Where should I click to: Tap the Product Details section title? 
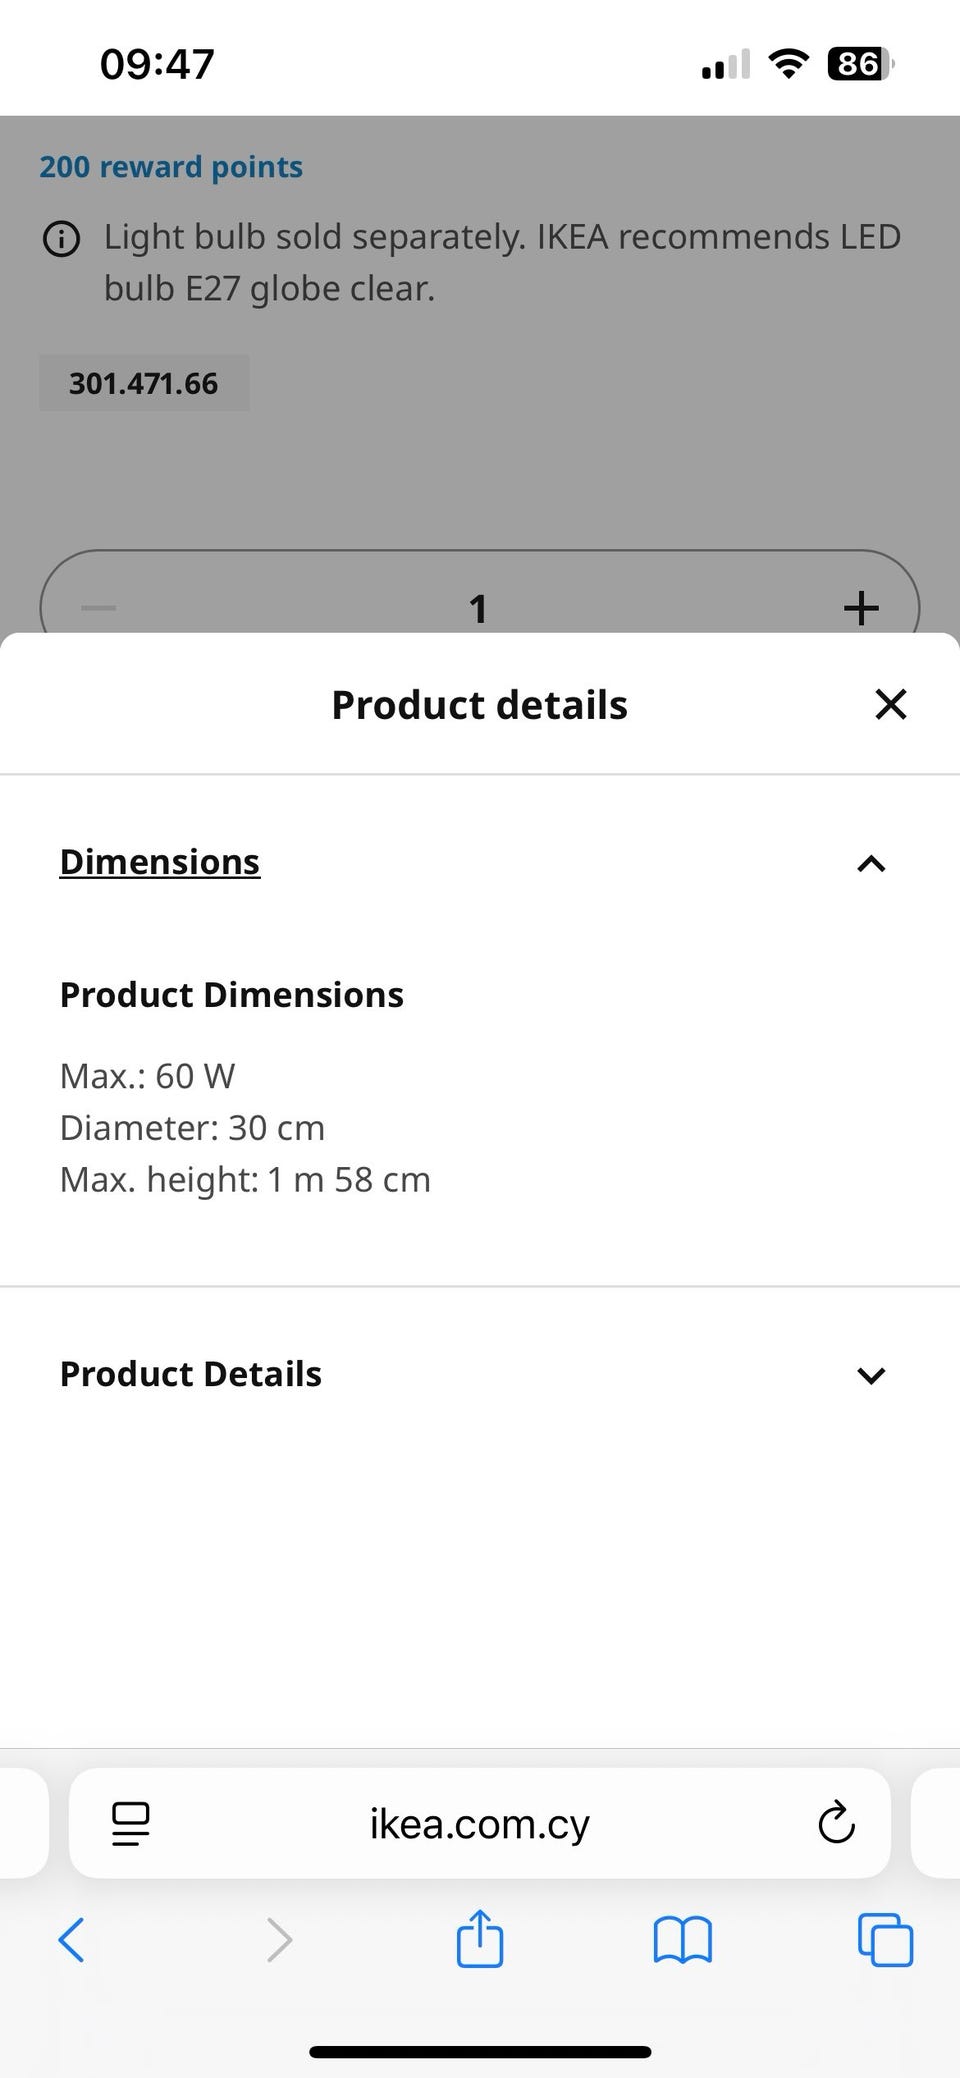[x=191, y=1374]
